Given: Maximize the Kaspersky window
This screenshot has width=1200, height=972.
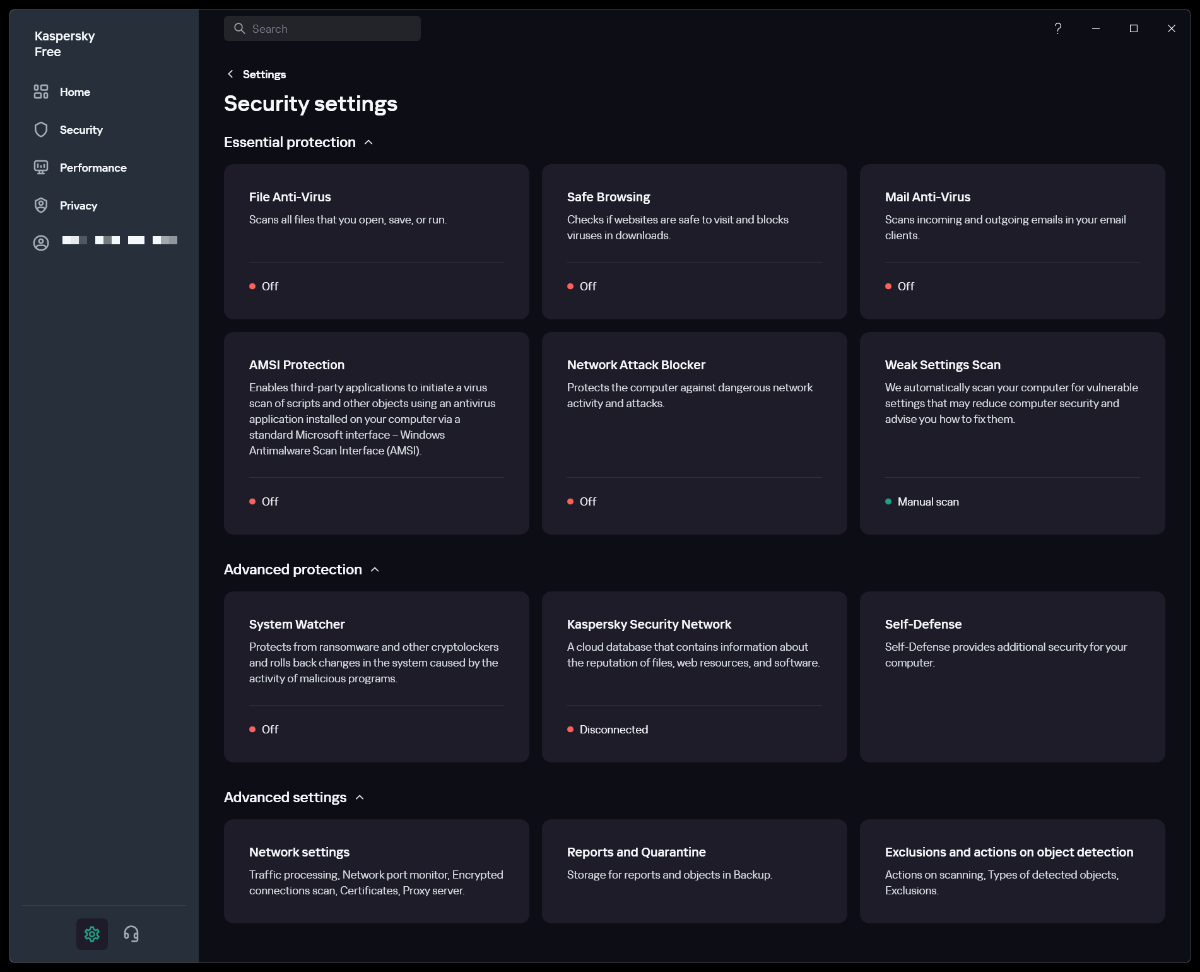Looking at the screenshot, I should 1134,29.
